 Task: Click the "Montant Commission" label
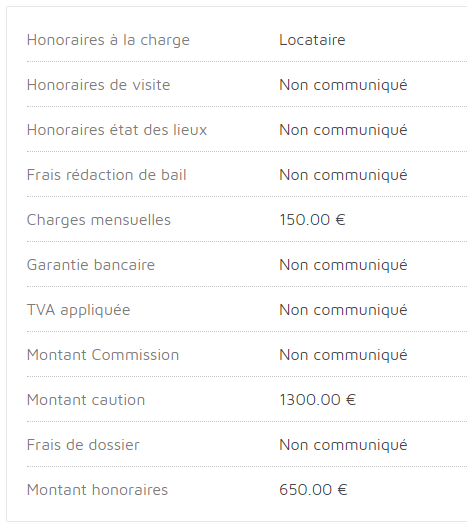pos(103,355)
